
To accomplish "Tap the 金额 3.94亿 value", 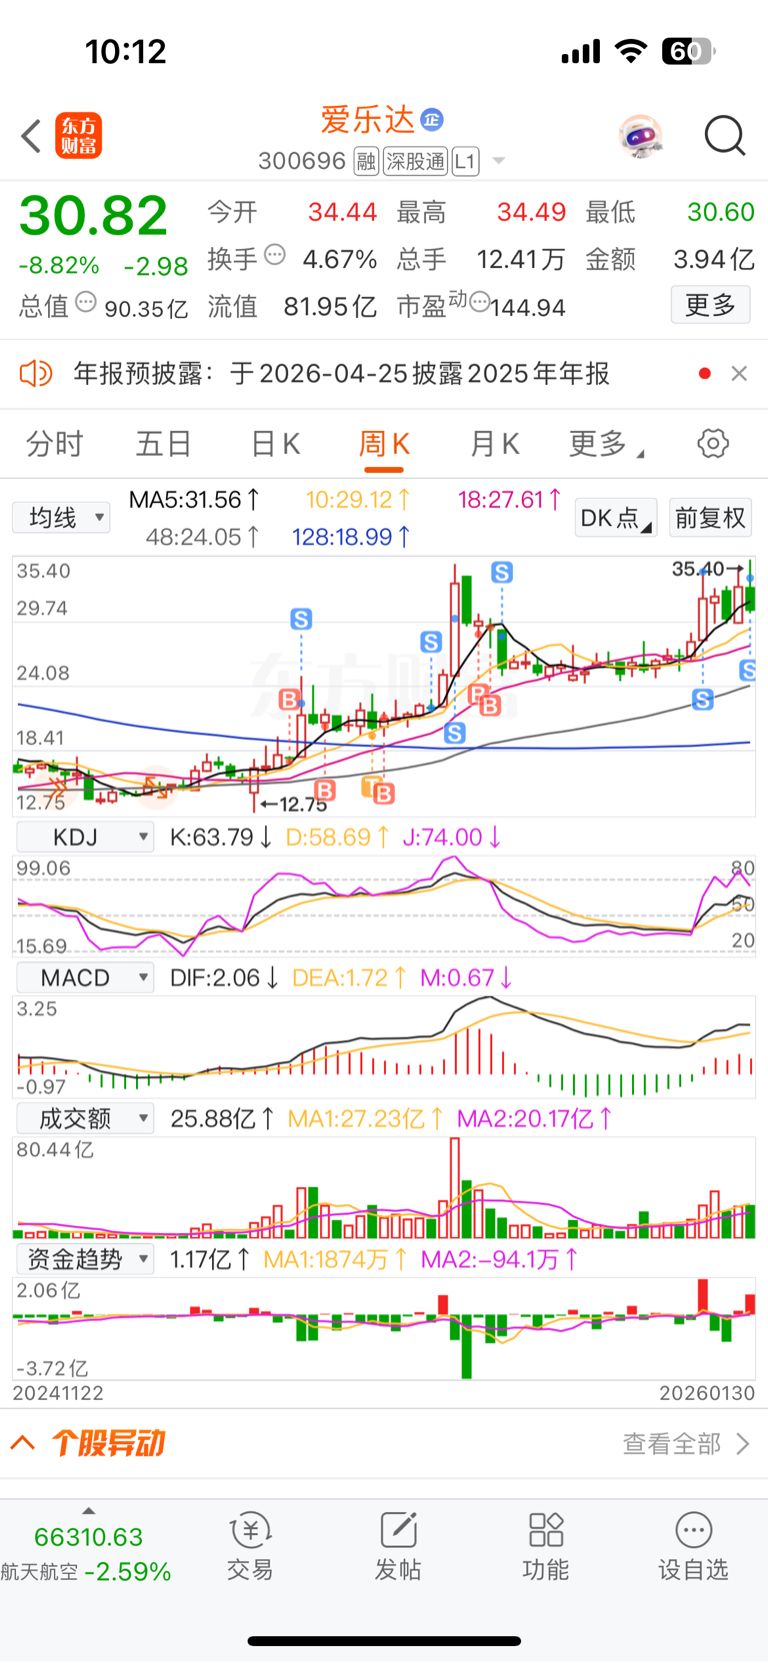I will point(713,259).
